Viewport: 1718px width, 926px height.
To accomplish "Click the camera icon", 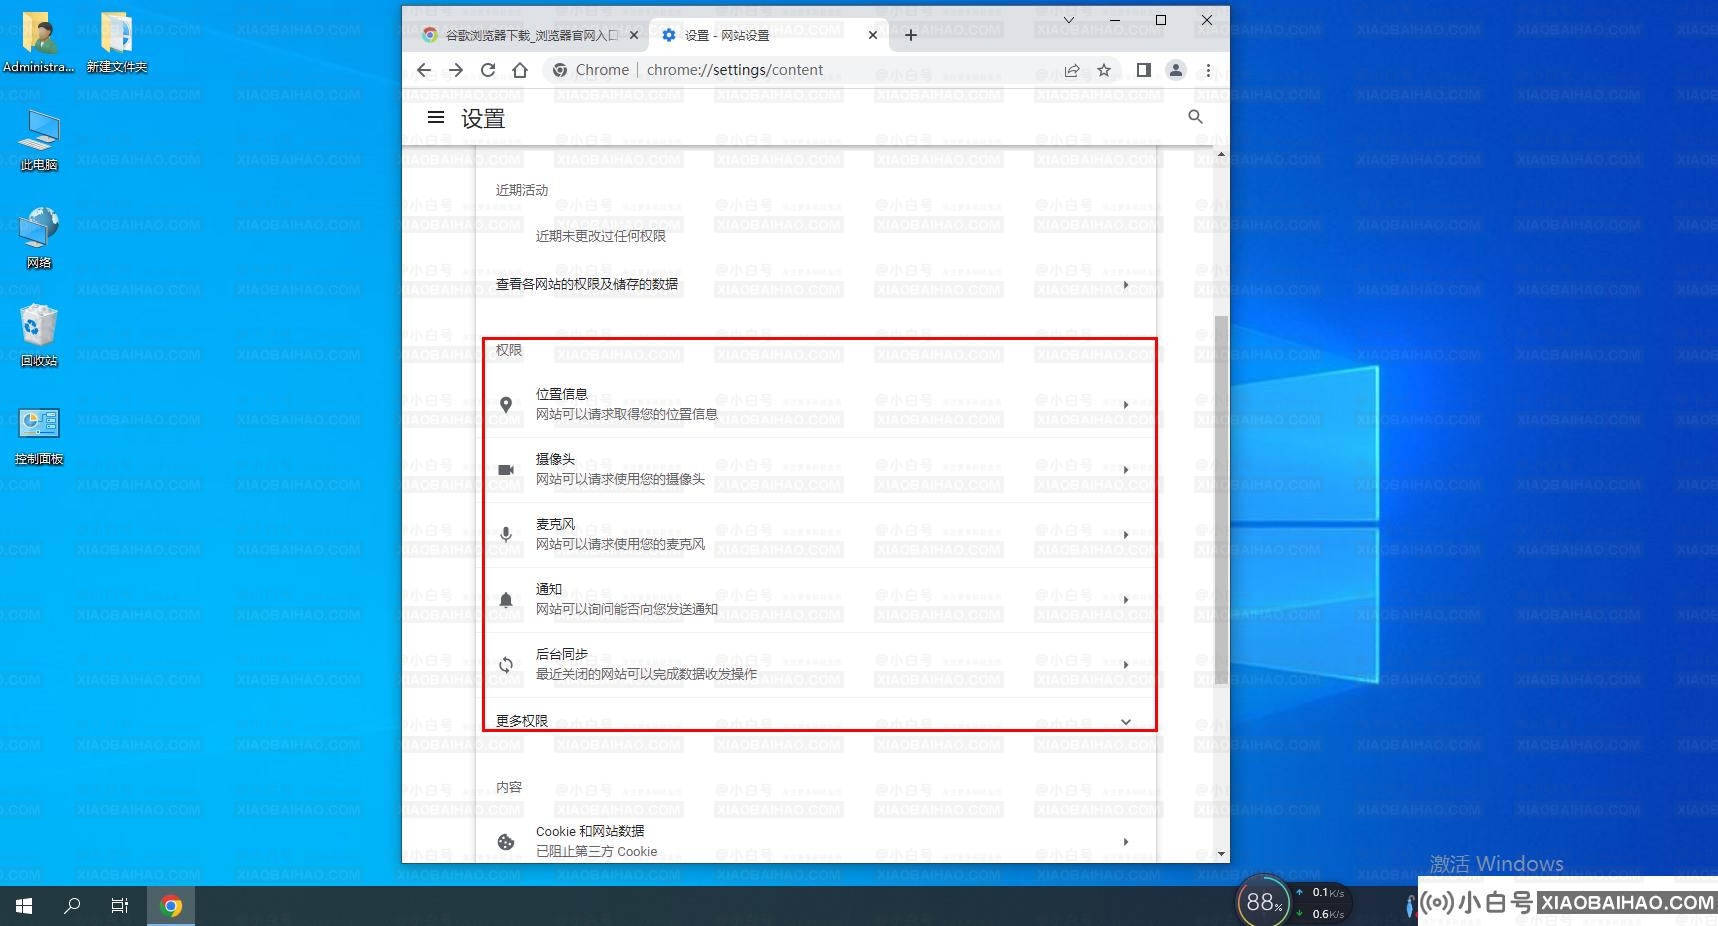I will coord(506,470).
